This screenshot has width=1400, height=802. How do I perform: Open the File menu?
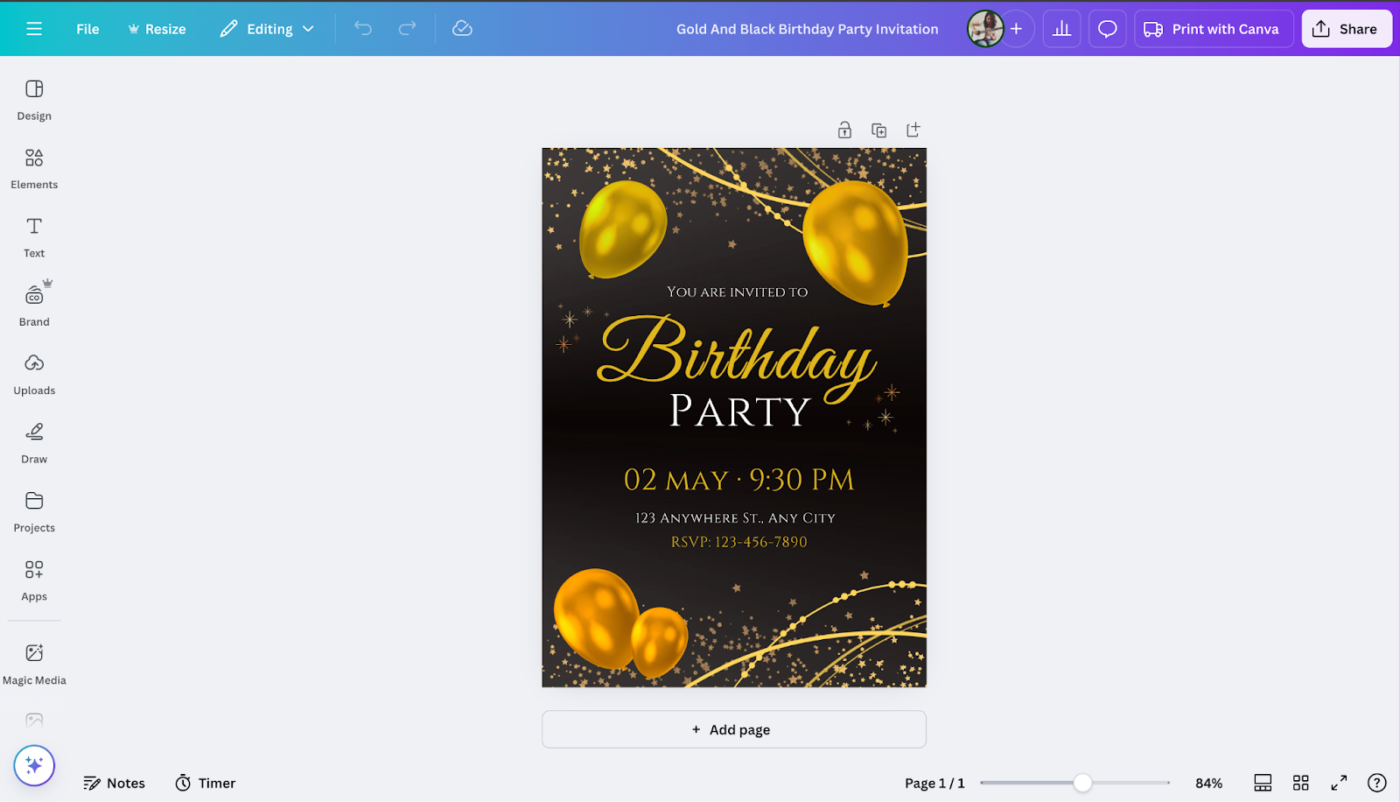coord(88,29)
